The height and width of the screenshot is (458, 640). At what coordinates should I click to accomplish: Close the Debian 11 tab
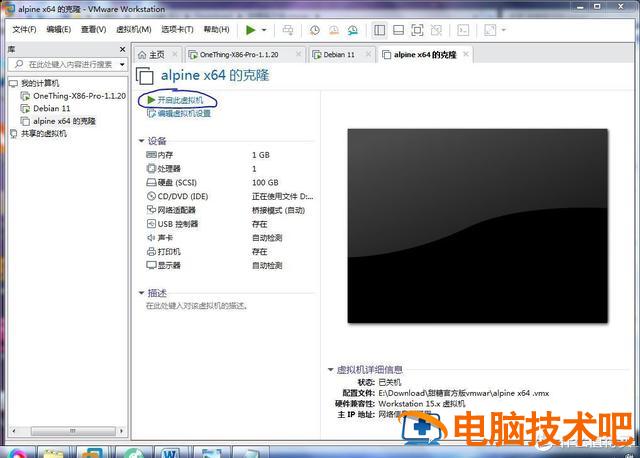pos(369,54)
